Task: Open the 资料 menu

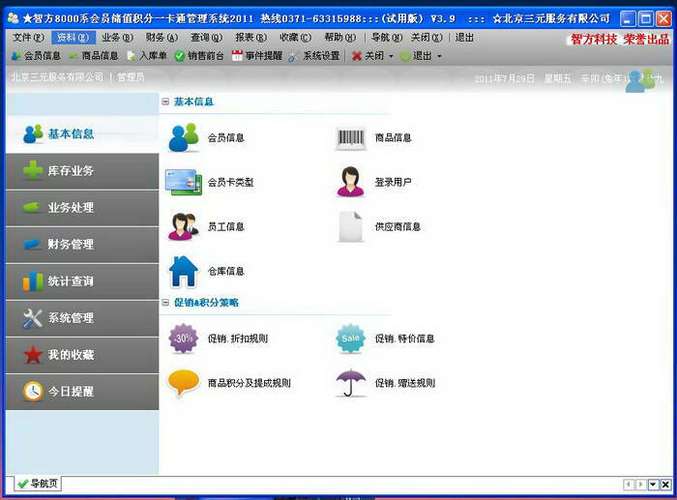Action: (x=73, y=38)
